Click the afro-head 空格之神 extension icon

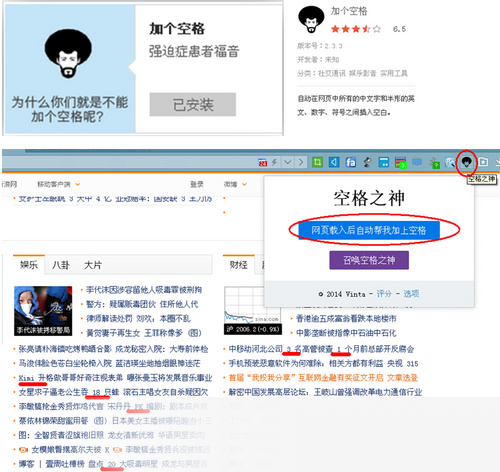pos(466,162)
